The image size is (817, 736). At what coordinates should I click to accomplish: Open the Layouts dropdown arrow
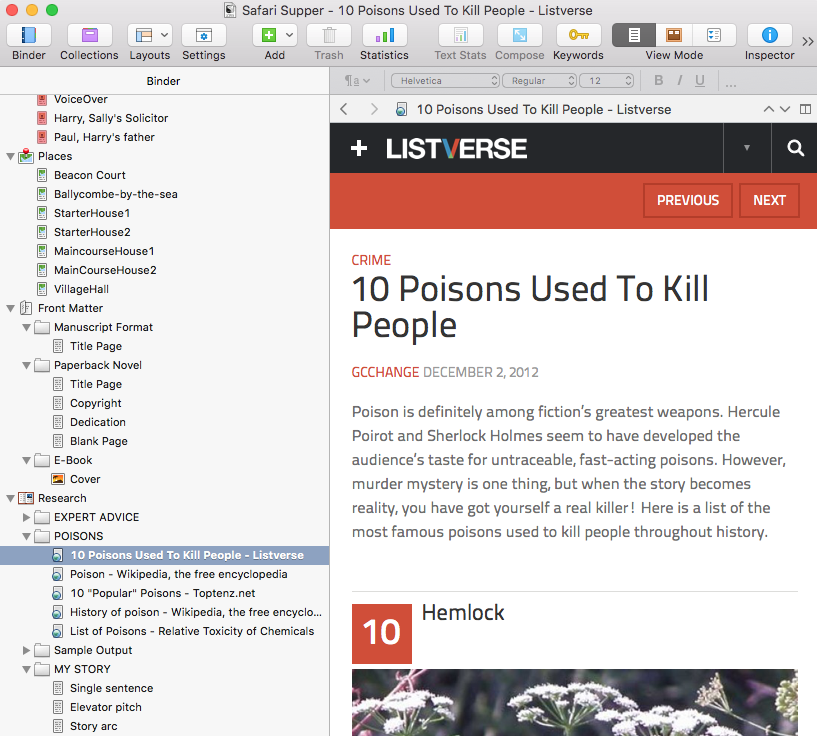click(x=165, y=35)
